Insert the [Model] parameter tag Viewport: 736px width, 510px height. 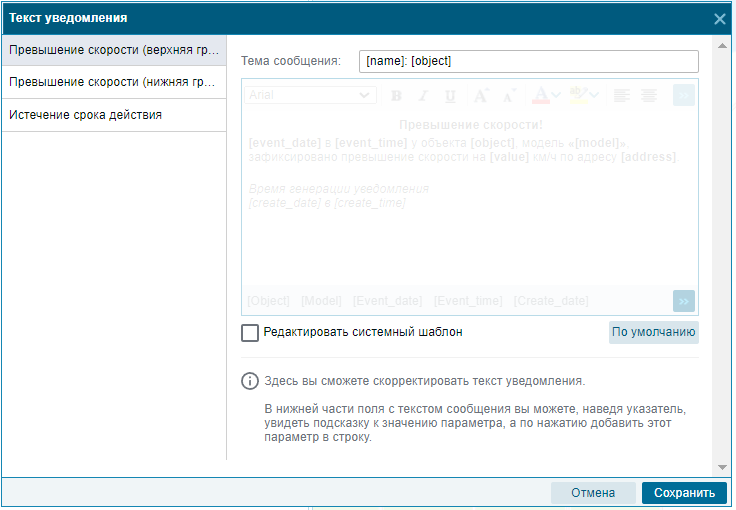(321, 301)
